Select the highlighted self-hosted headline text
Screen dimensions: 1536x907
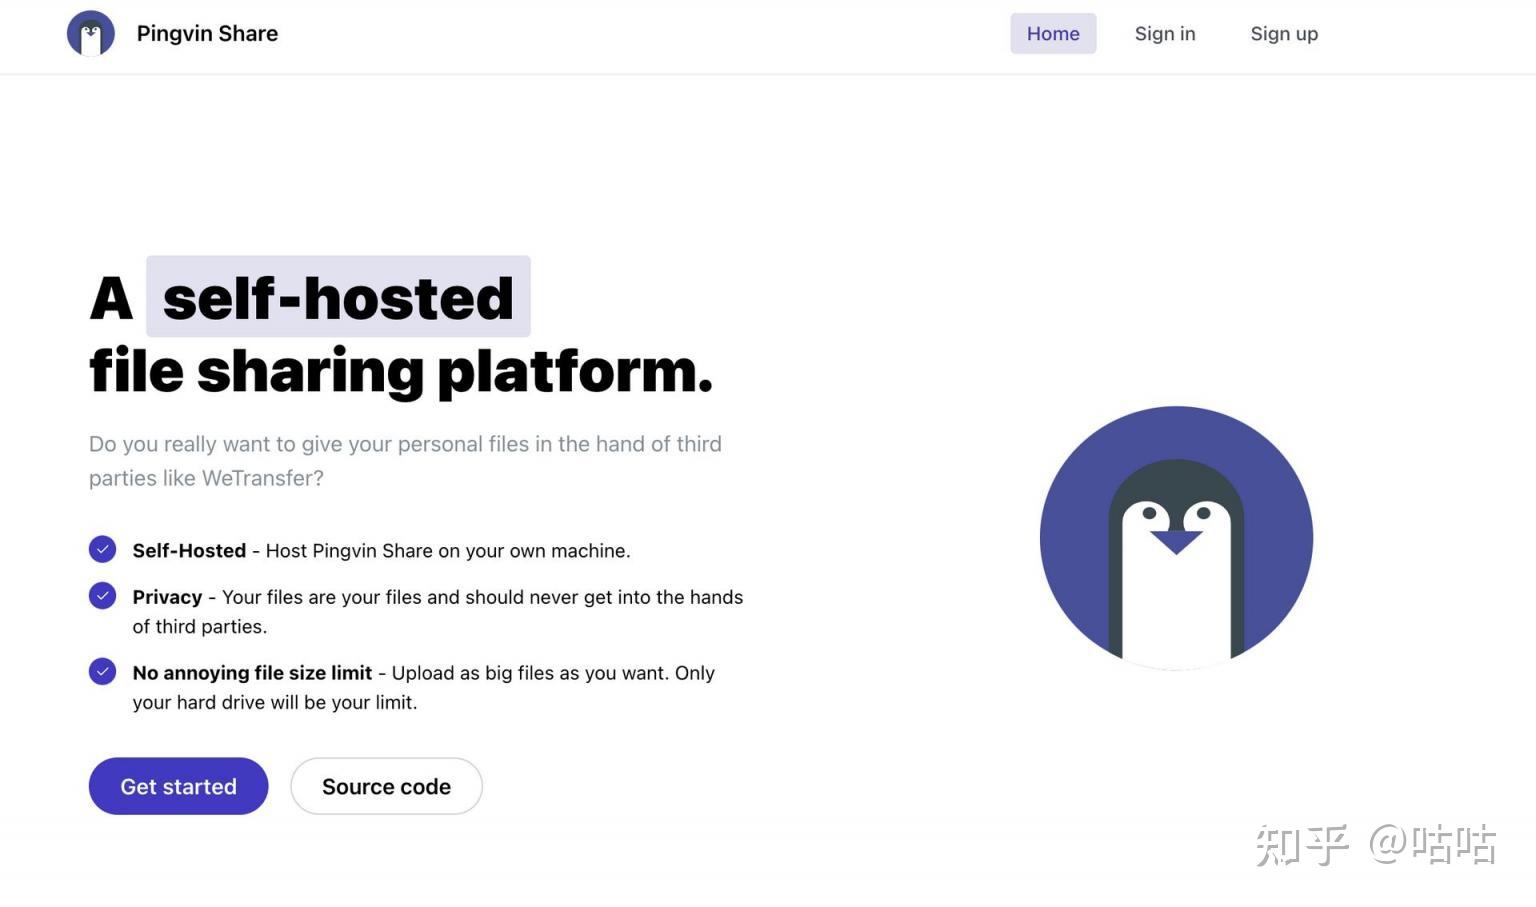[339, 296]
